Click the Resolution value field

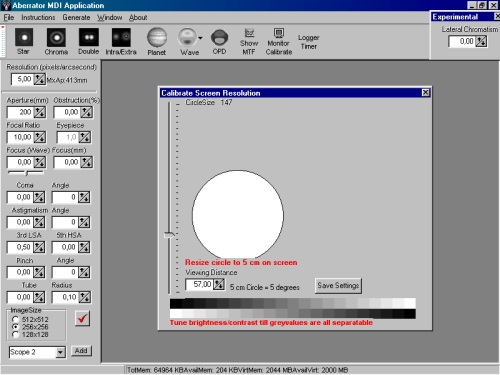(x=22, y=79)
